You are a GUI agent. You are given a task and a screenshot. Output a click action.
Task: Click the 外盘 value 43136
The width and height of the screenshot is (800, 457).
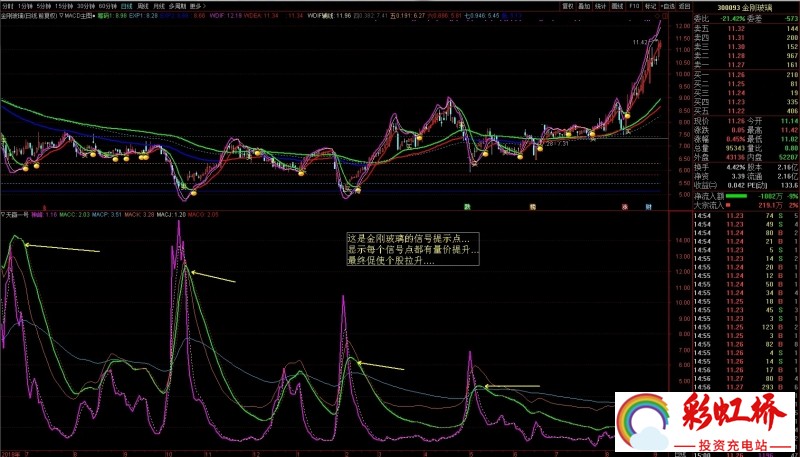click(735, 157)
